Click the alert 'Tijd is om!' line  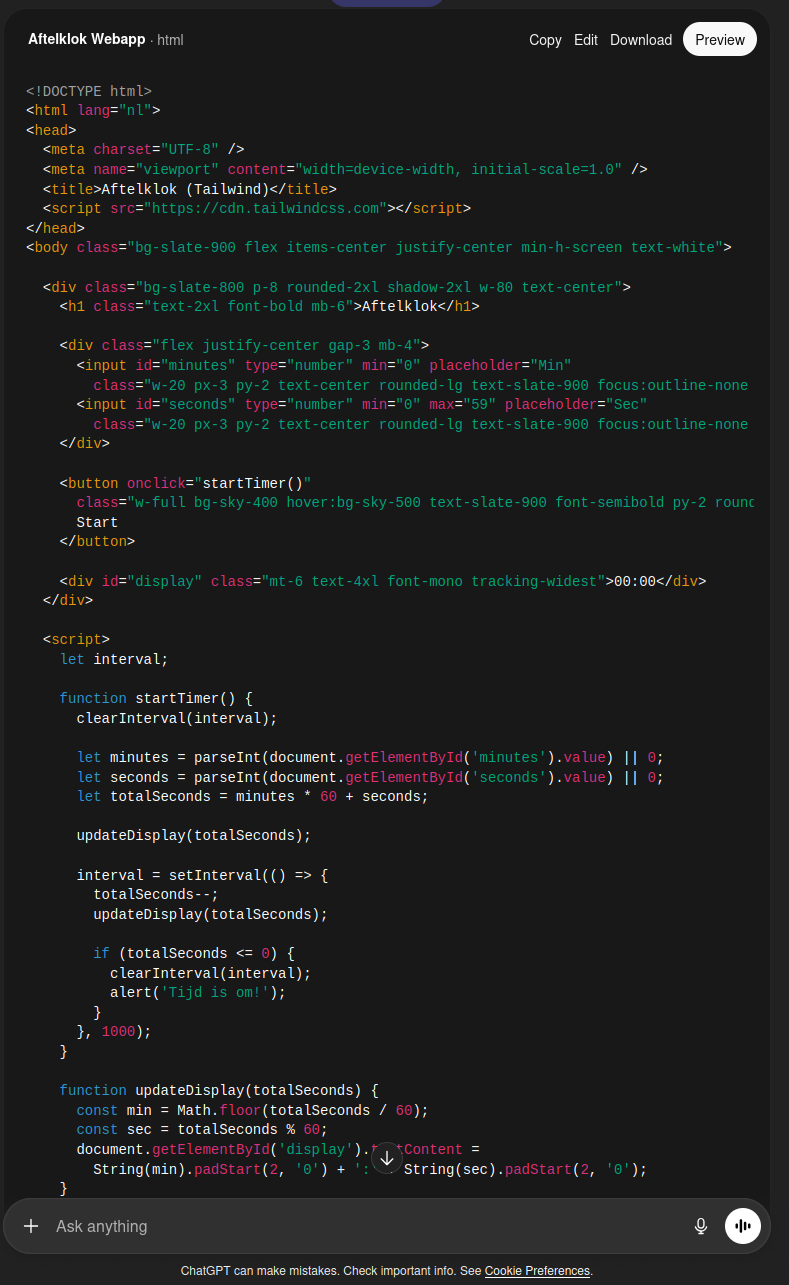point(198,992)
